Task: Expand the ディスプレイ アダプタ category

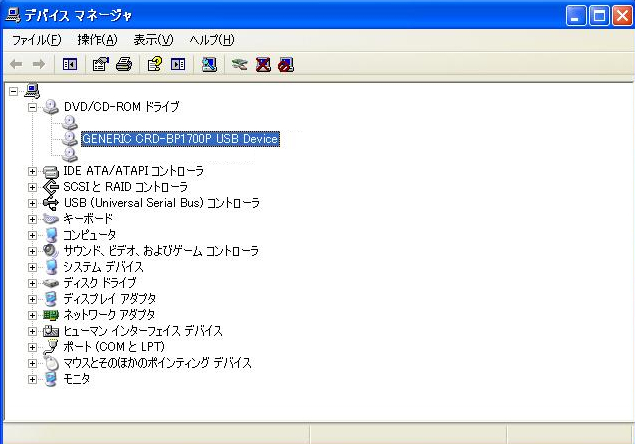Action: 32,299
